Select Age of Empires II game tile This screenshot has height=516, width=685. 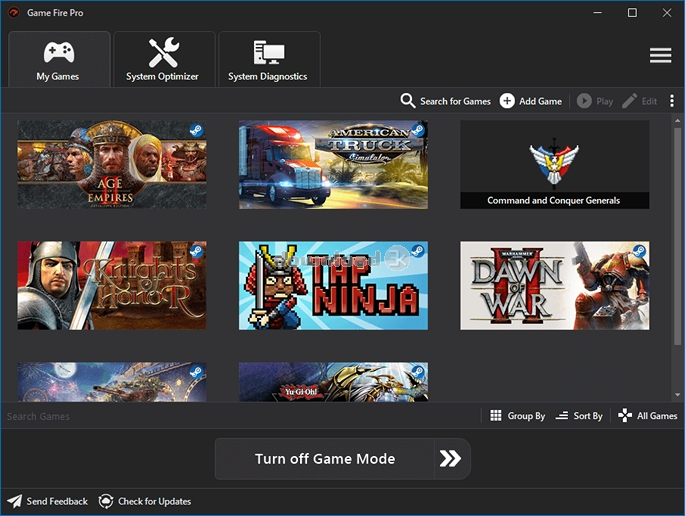112,164
